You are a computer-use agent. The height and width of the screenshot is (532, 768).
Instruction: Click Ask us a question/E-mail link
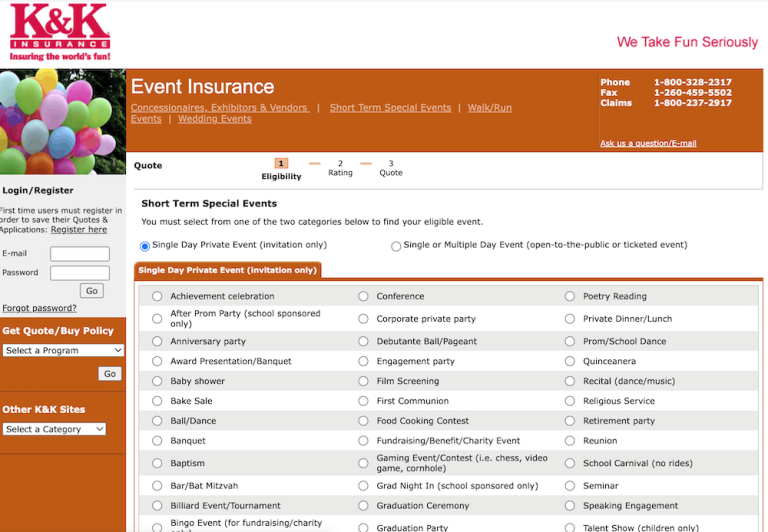(x=648, y=143)
